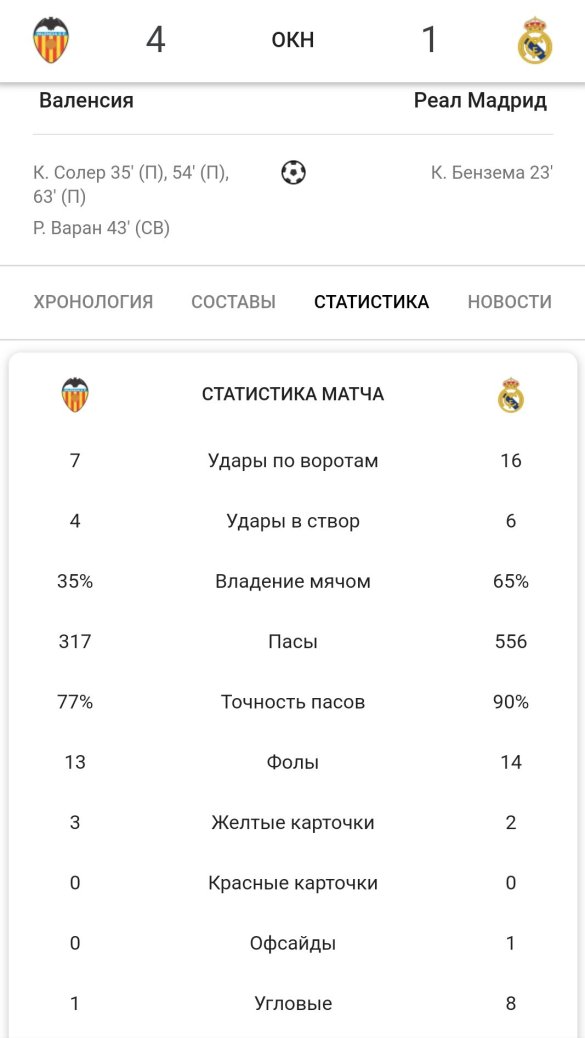
Task: Tap Valencia logo in match statistics card
Action: coord(75,395)
